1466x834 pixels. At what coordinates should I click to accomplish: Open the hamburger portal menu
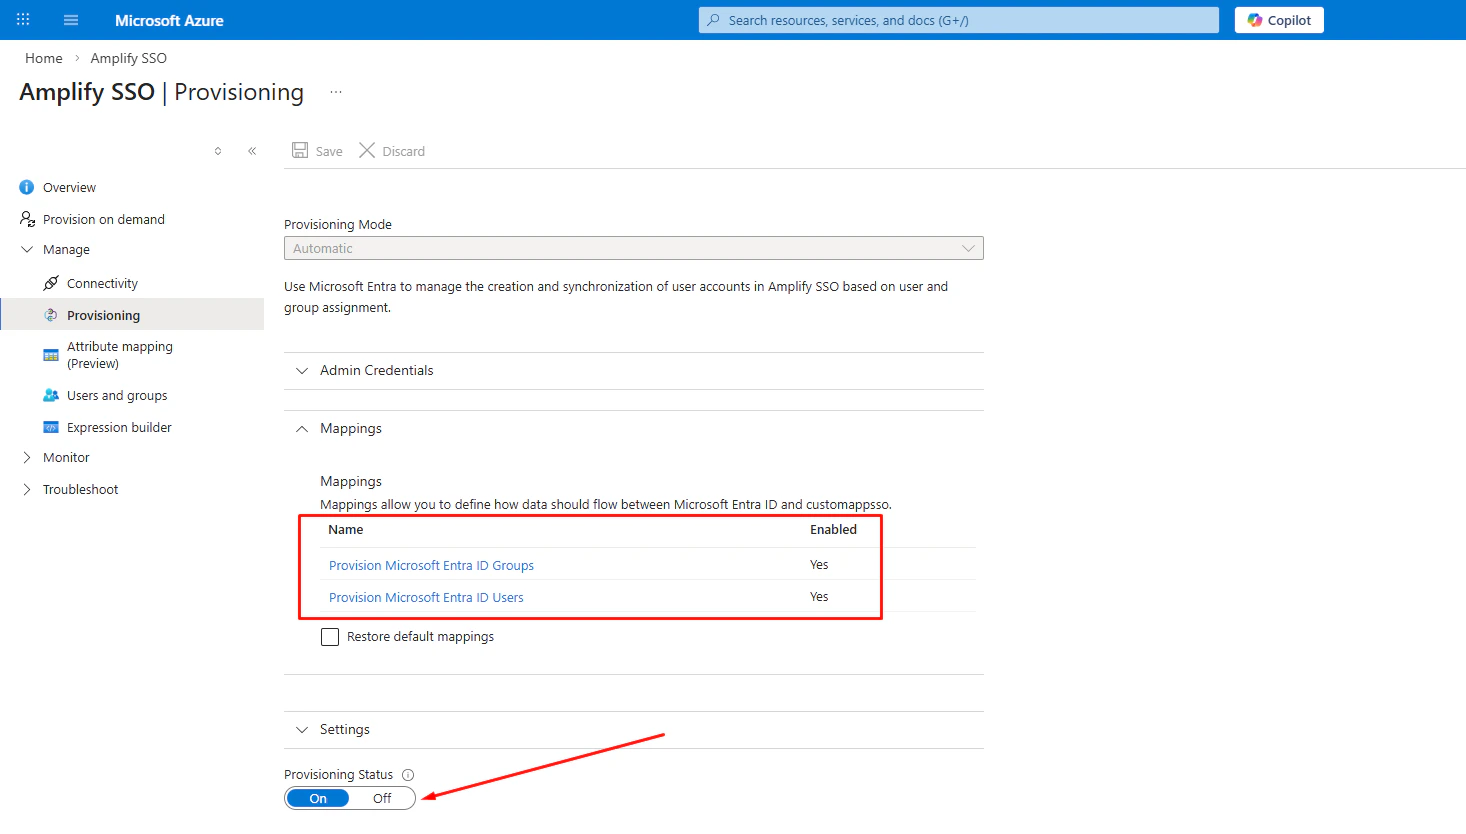71,20
